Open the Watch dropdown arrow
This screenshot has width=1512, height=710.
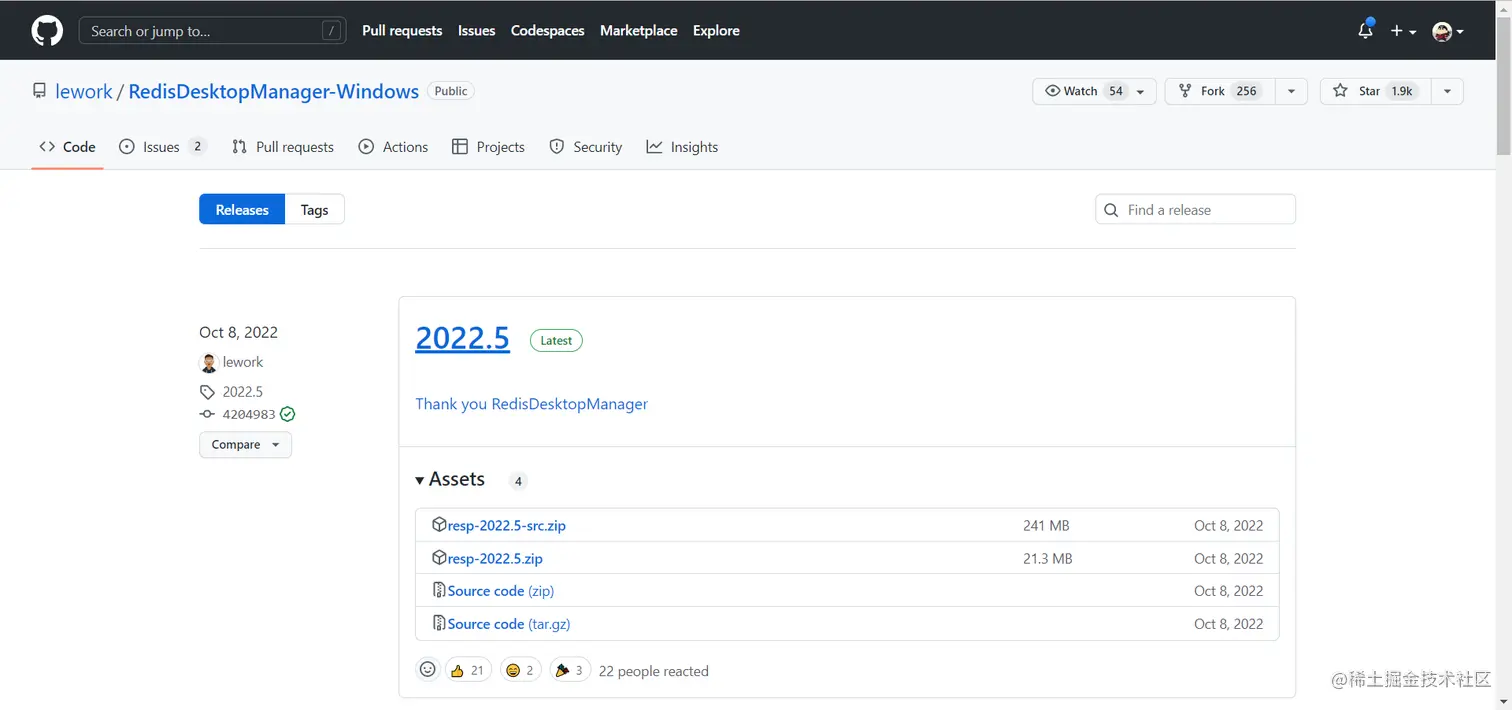[1141, 91]
